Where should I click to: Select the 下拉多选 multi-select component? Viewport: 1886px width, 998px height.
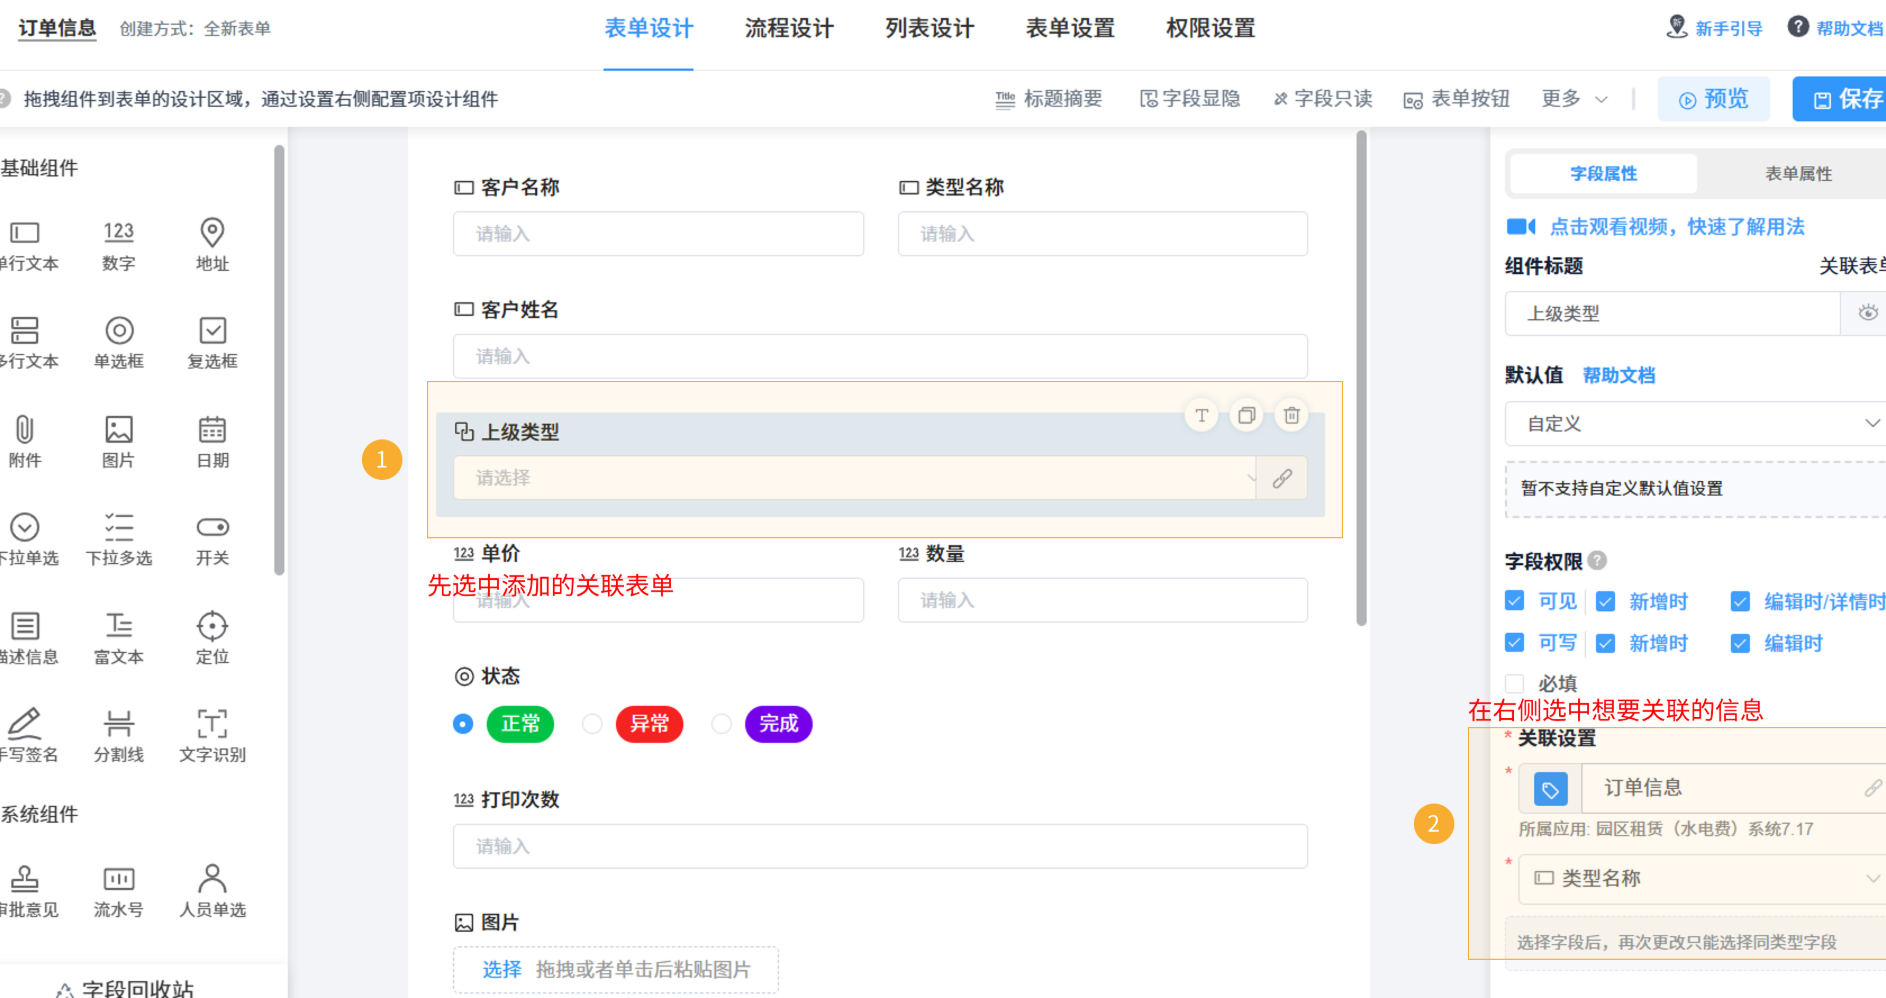[x=118, y=540]
